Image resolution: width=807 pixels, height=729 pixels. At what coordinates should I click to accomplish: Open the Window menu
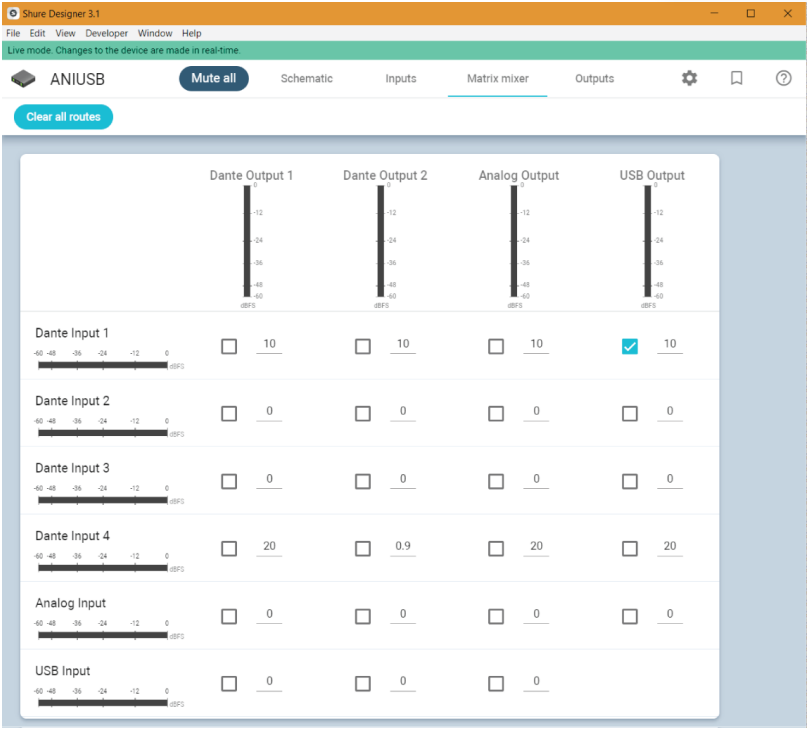click(x=155, y=32)
